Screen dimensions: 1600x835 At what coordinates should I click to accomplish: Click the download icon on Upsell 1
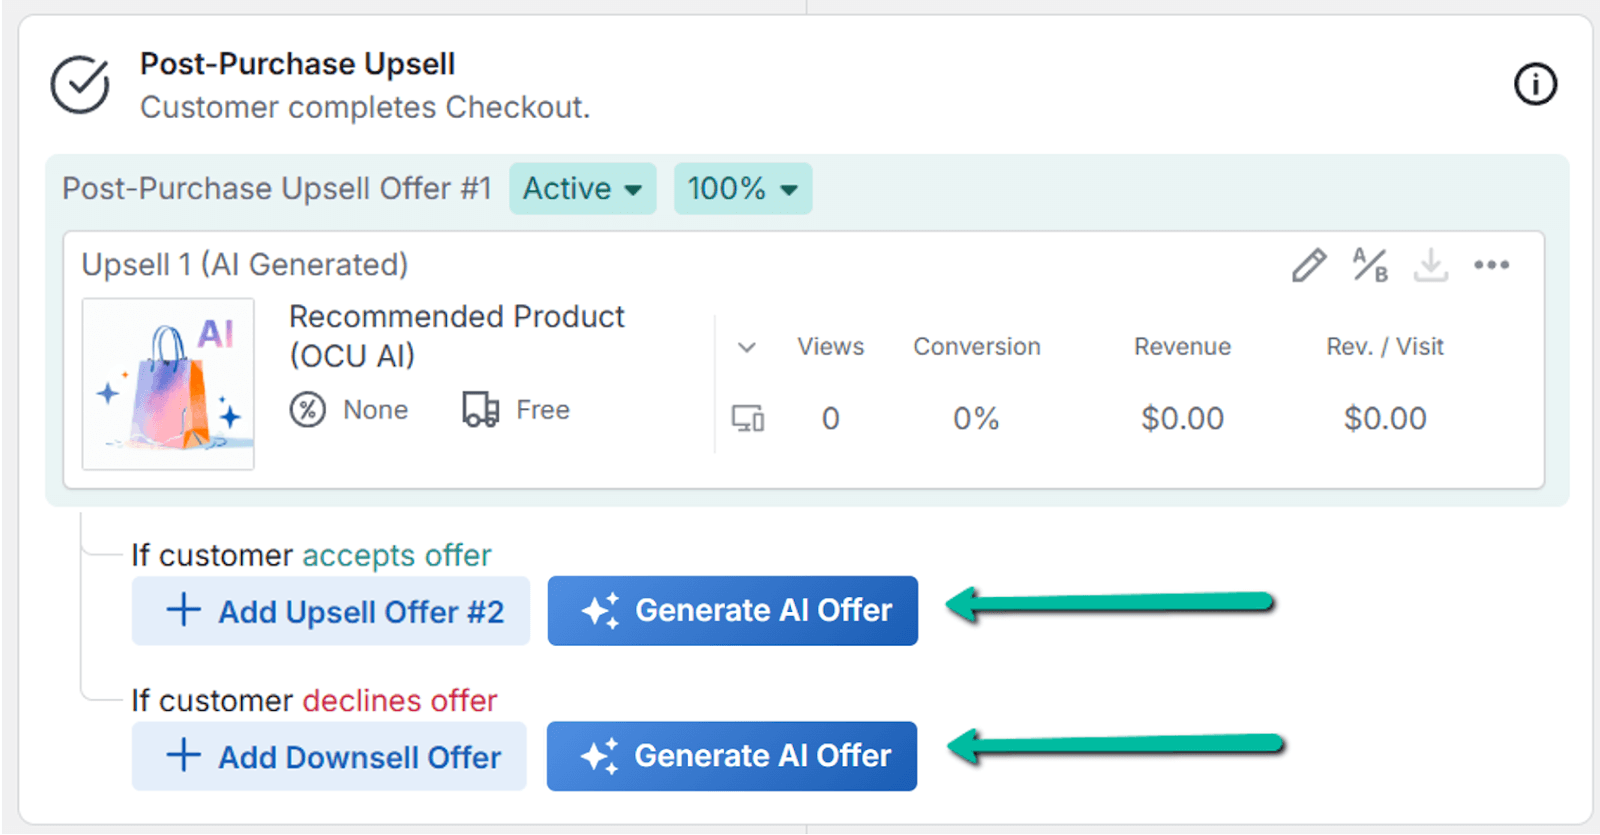[1431, 265]
